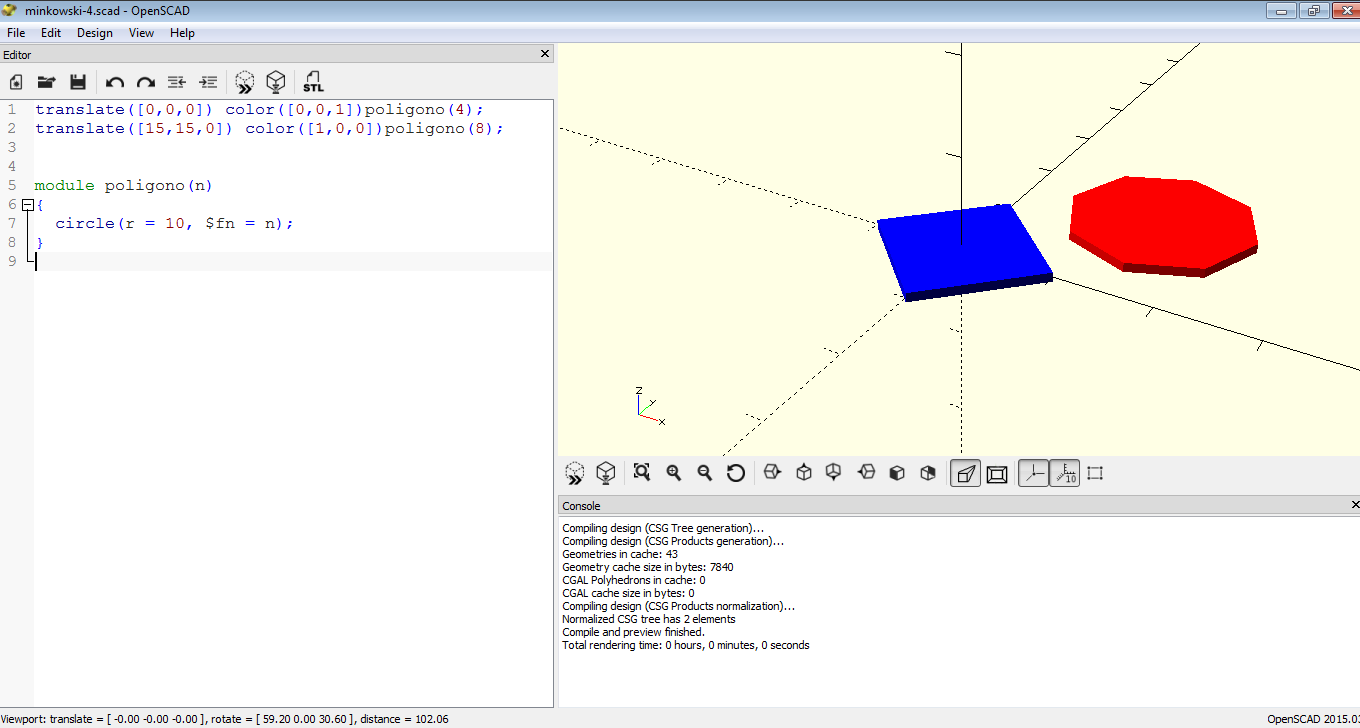Open the Design menu
1360x728 pixels.
click(x=95, y=33)
